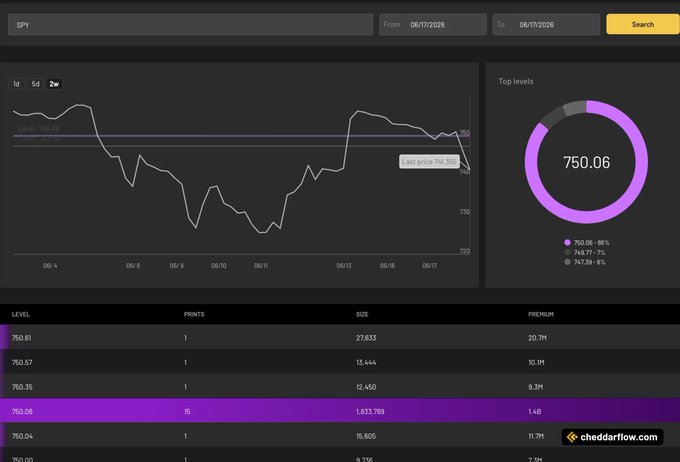
Task: Click the 06/13 date axis label
Action: click(344, 265)
